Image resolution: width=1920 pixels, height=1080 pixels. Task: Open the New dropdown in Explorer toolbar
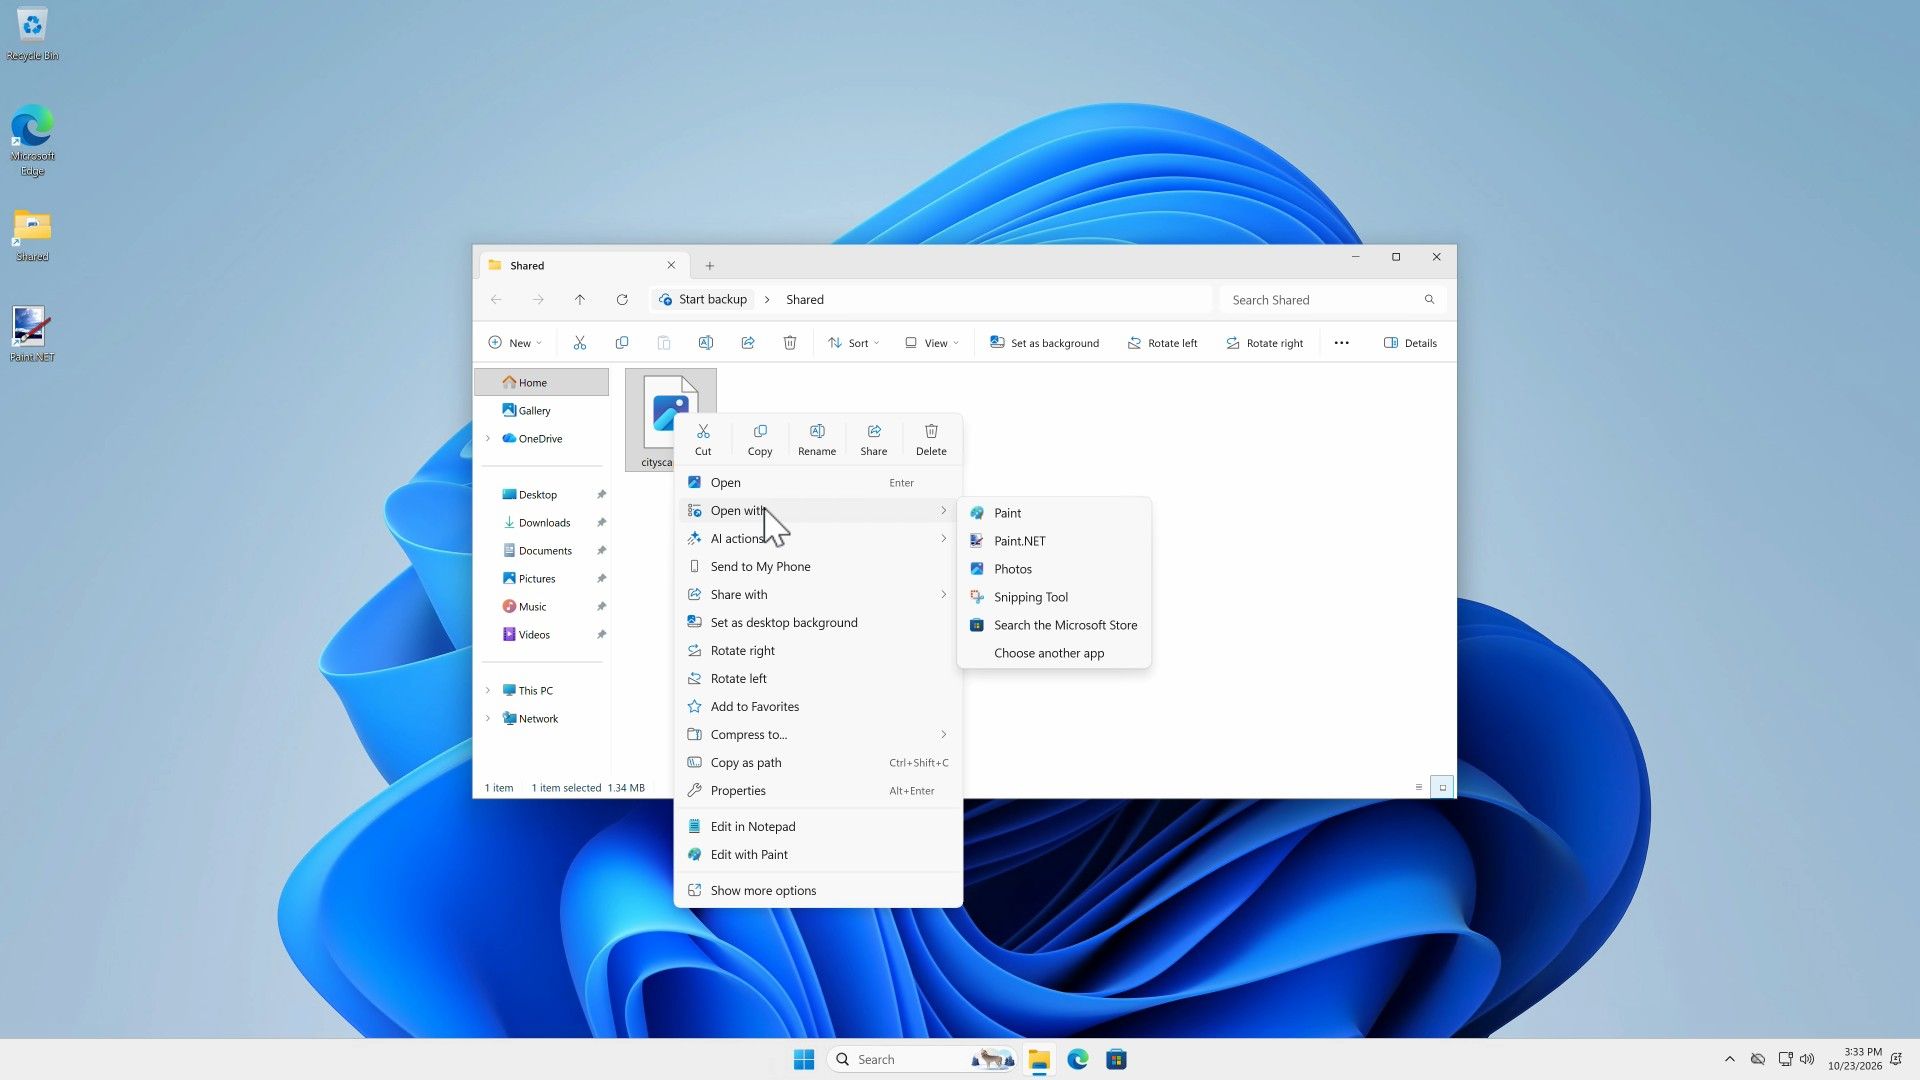coord(515,343)
